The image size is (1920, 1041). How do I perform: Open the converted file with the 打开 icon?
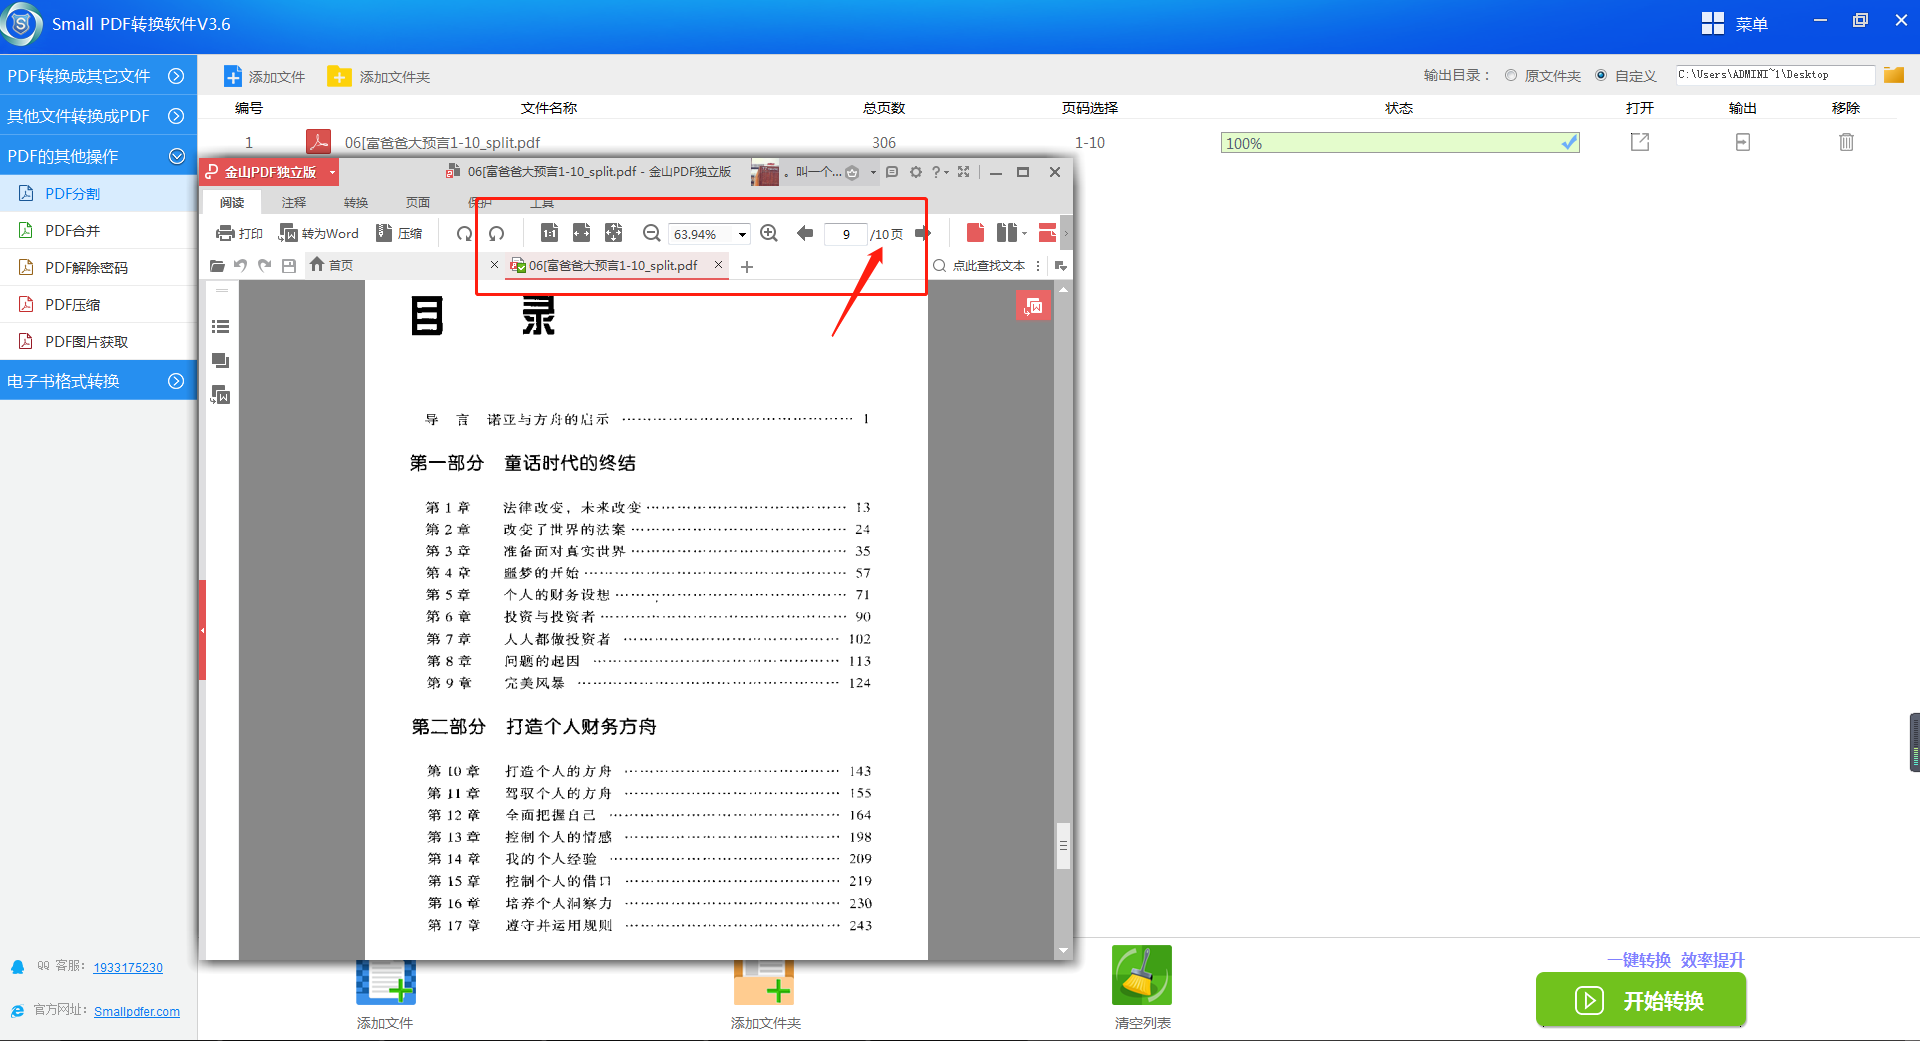point(1640,142)
